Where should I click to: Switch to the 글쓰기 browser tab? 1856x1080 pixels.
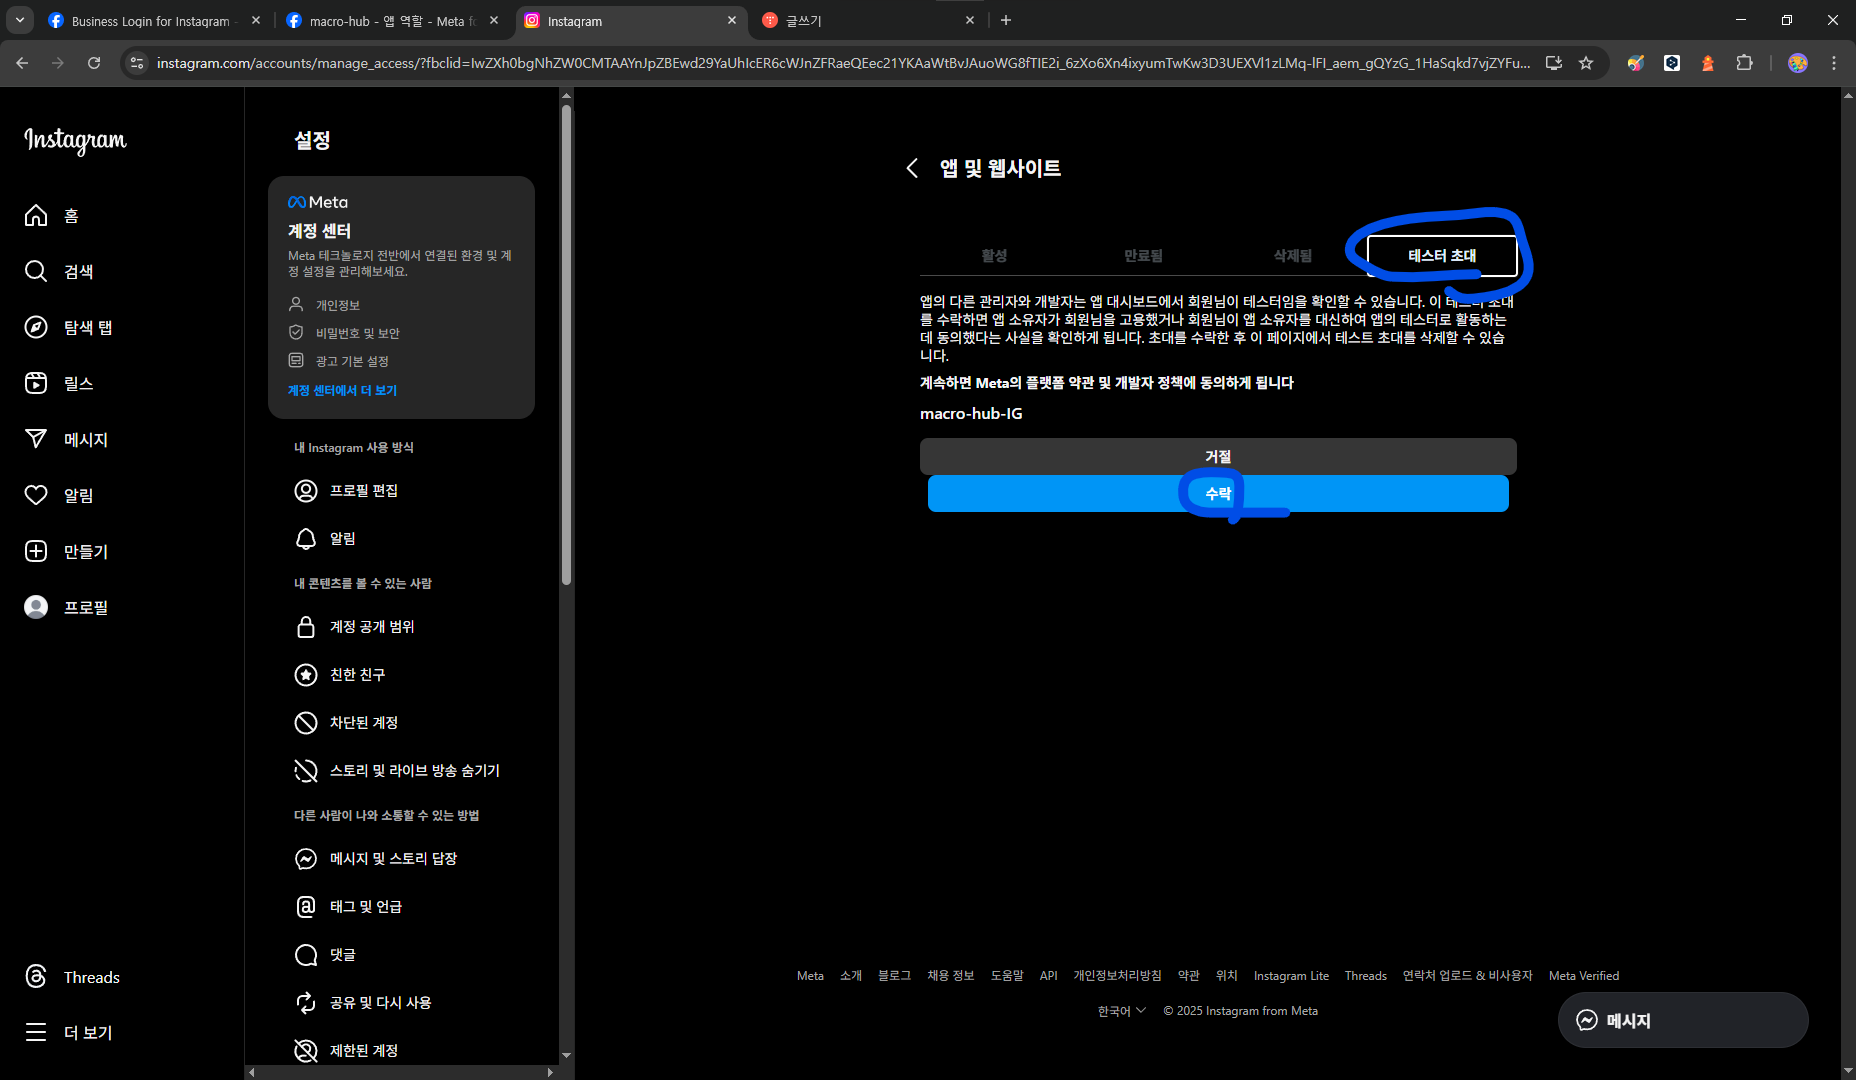(866, 21)
